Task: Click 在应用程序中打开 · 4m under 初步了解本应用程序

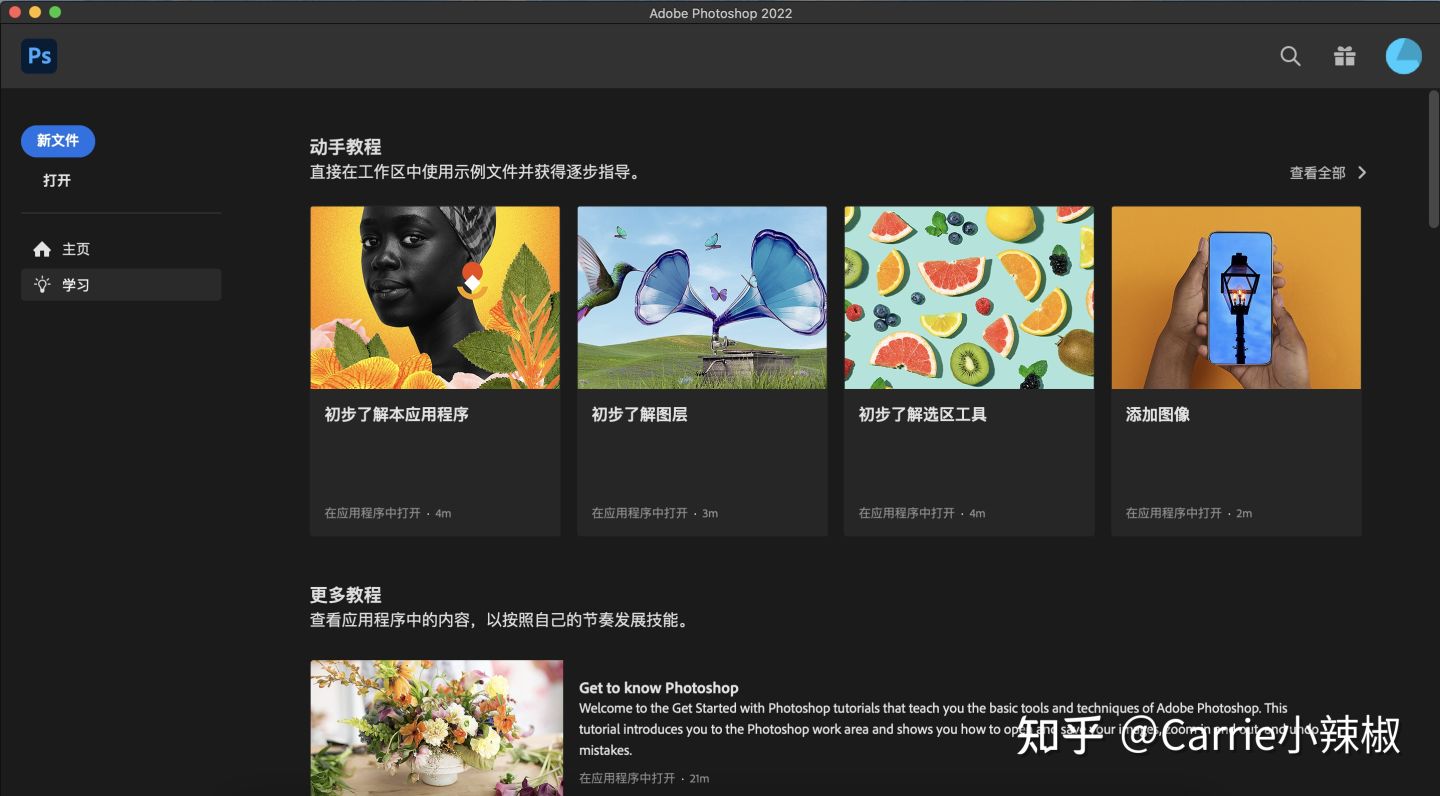Action: click(388, 513)
